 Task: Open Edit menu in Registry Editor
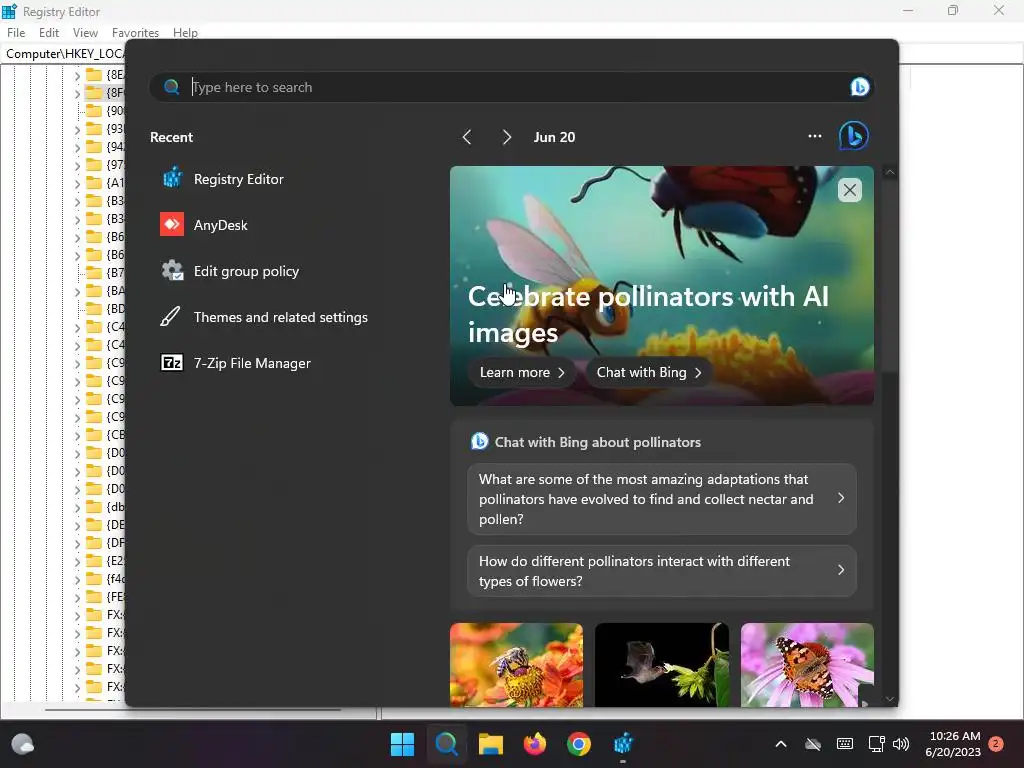(49, 33)
